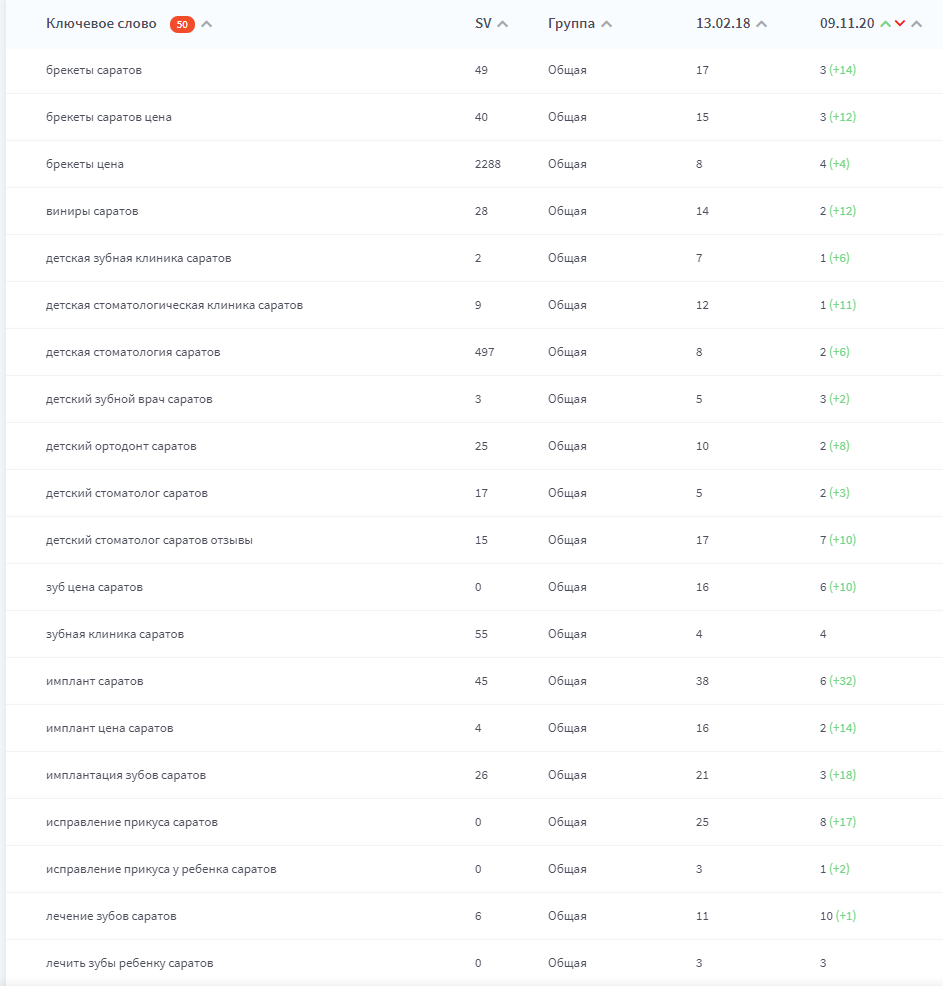
Task: Click SV value 49 in 'брекеты саратов' row
Action: pyautogui.click(x=481, y=70)
